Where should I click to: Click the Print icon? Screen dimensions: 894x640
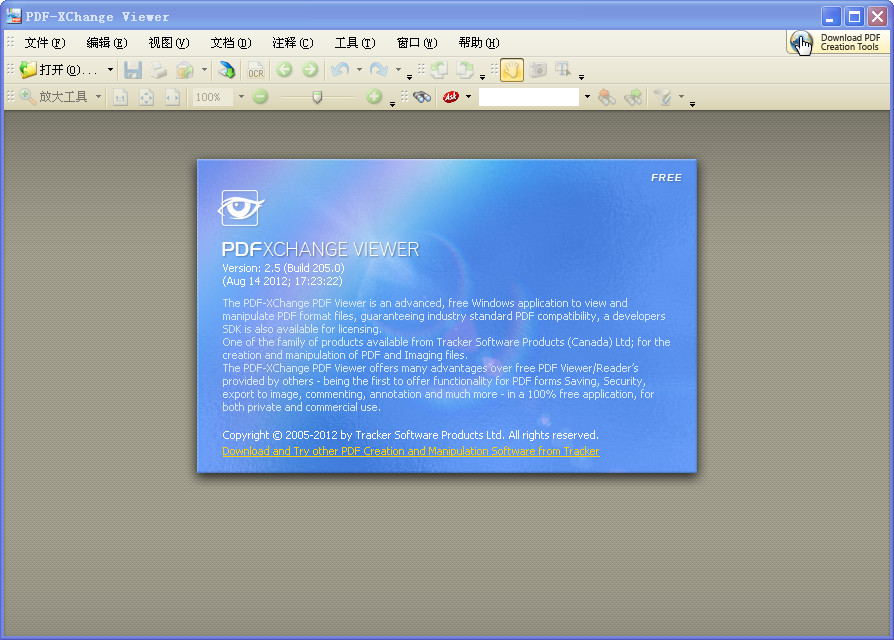(159, 70)
